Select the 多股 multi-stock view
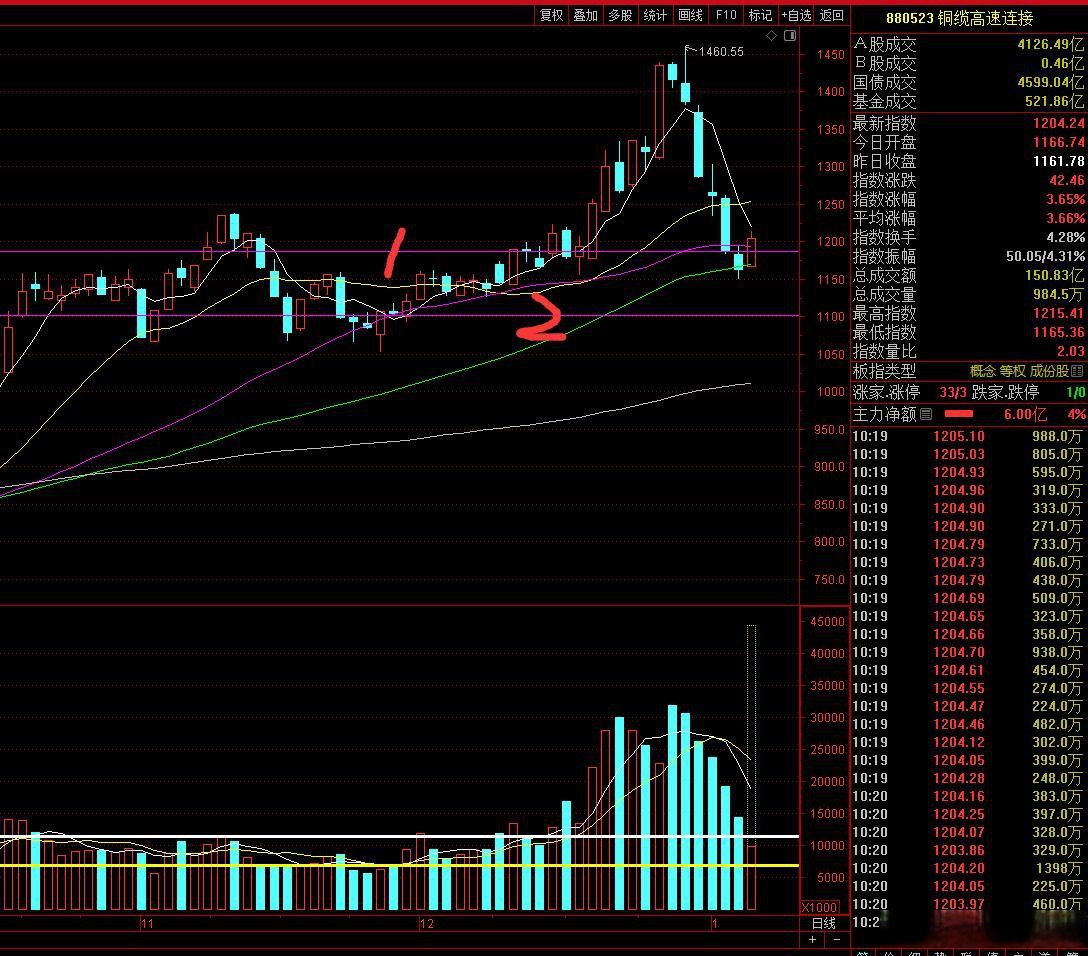Screen dimensions: 1088x956 coord(620,15)
